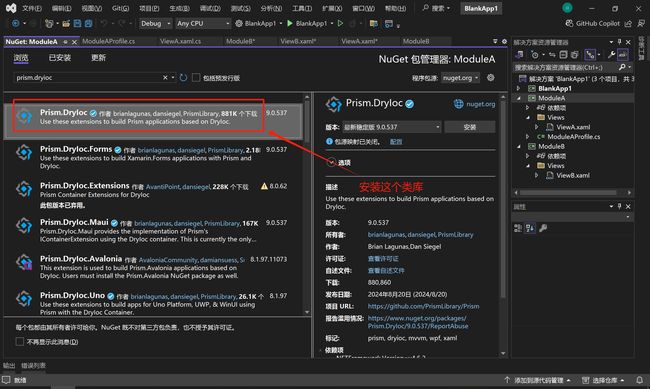Viewport: 650px width, 389px height.
Task: Open the GitHub PrismLibrary project URL
Action: coord(423,306)
